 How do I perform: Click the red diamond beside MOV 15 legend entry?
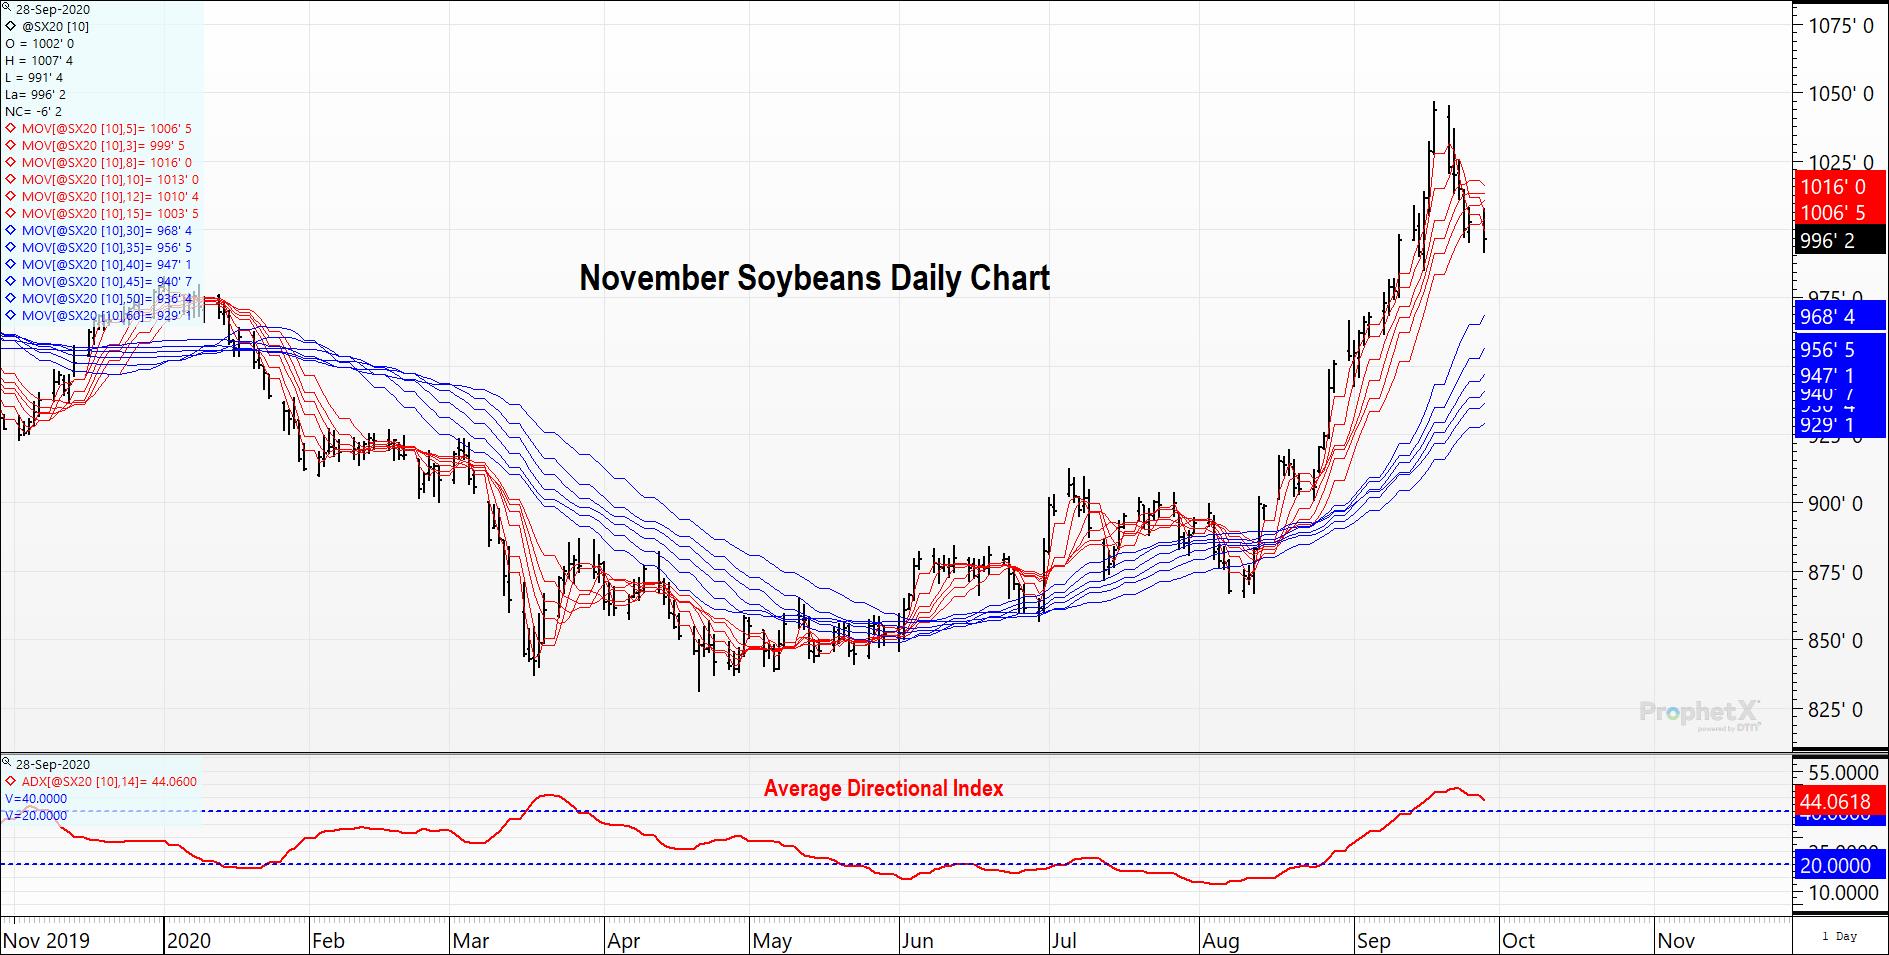click(x=10, y=214)
